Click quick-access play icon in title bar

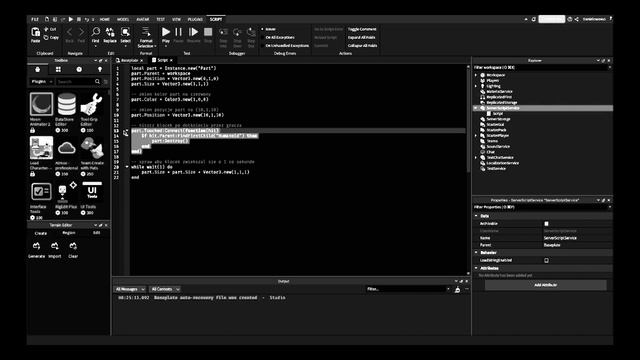(71, 19)
